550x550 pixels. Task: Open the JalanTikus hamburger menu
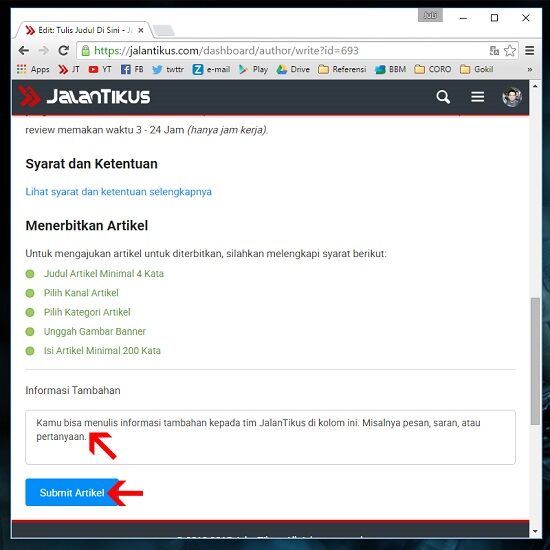coord(477,97)
